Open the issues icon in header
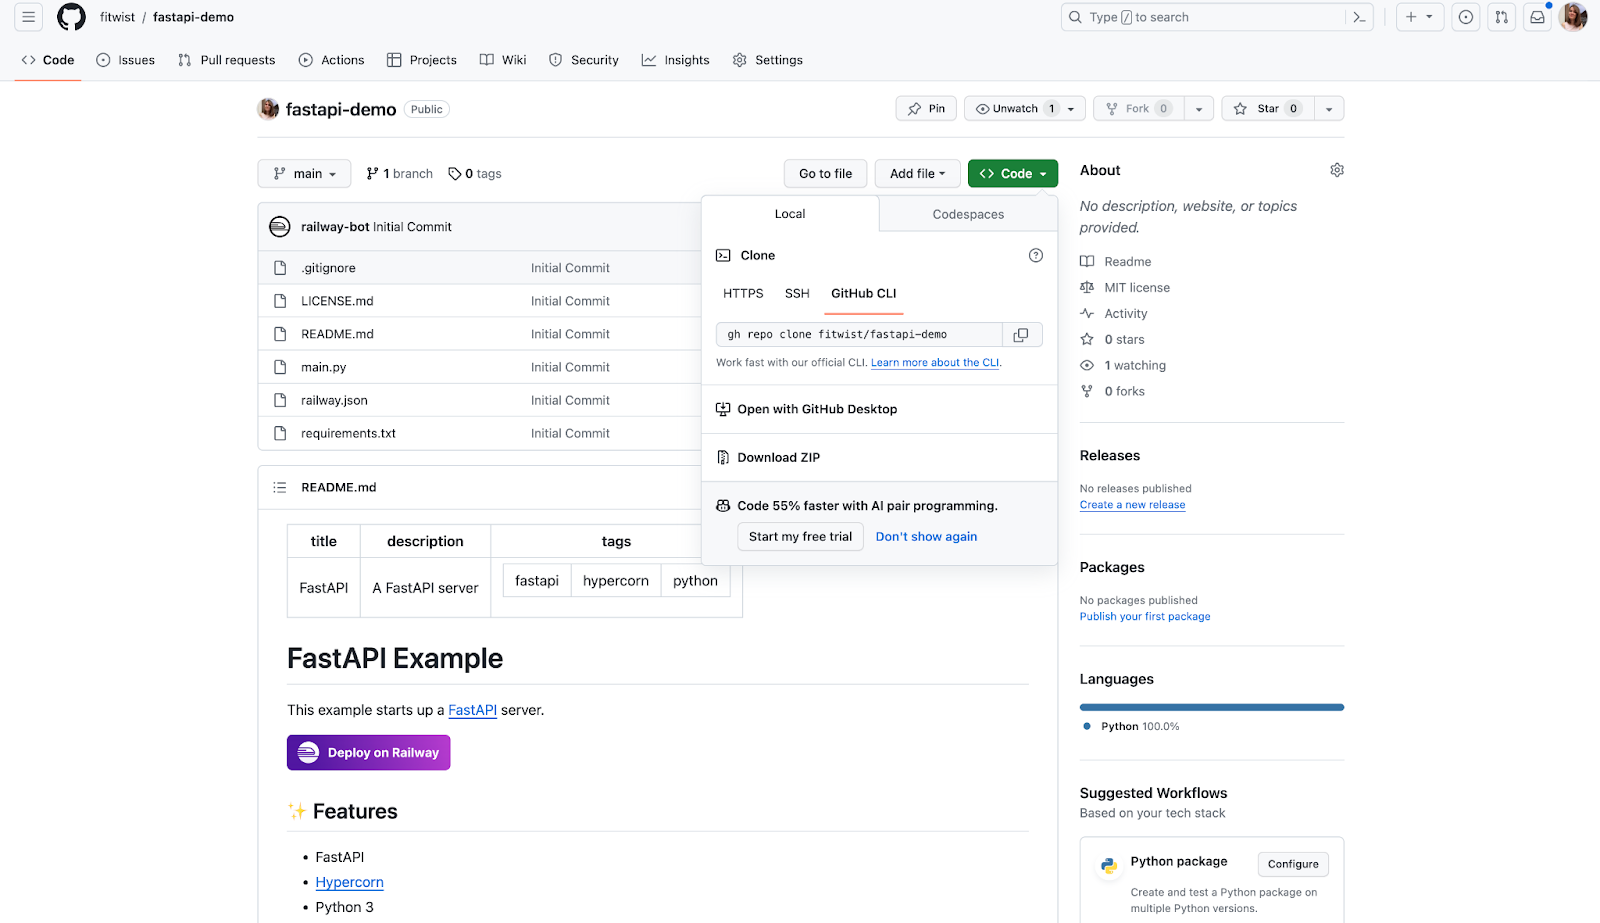 pyautogui.click(x=1465, y=17)
